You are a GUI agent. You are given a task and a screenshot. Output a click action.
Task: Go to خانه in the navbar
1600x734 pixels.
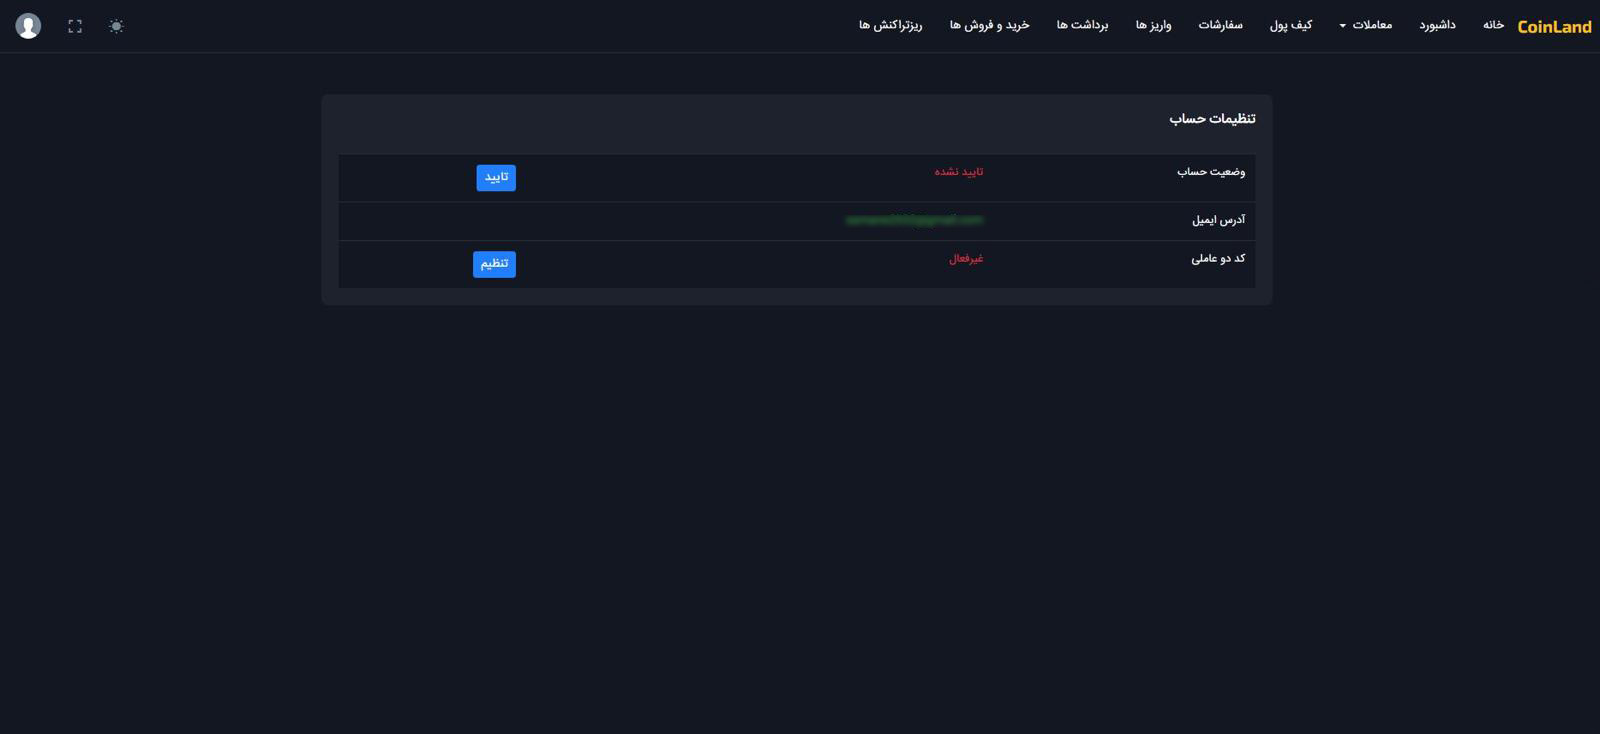coord(1493,25)
